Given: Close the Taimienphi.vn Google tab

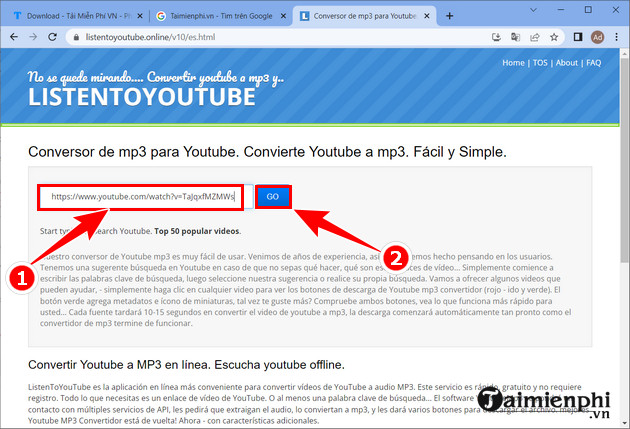Looking at the screenshot, I should (x=283, y=16).
